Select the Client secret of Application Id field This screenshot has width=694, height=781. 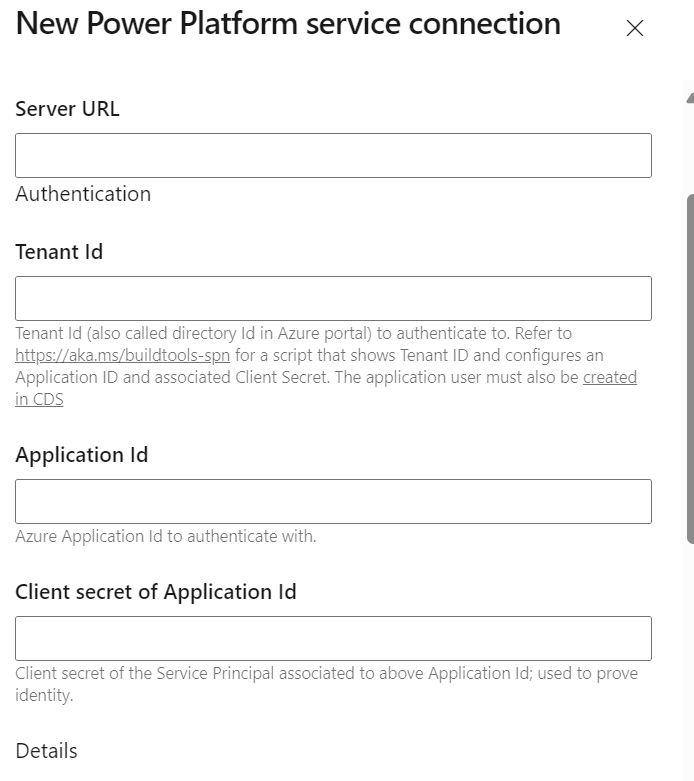333,639
